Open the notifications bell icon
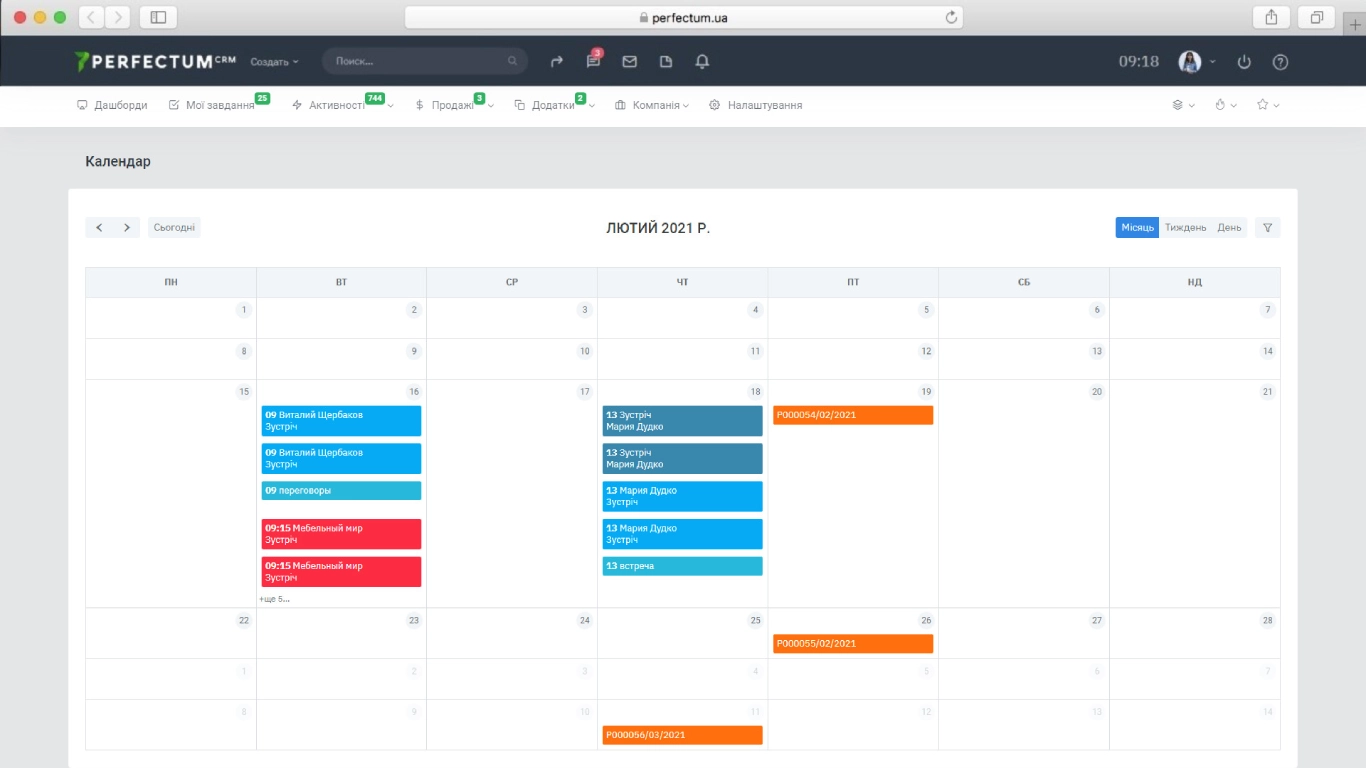The height and width of the screenshot is (768, 1366). pos(702,62)
